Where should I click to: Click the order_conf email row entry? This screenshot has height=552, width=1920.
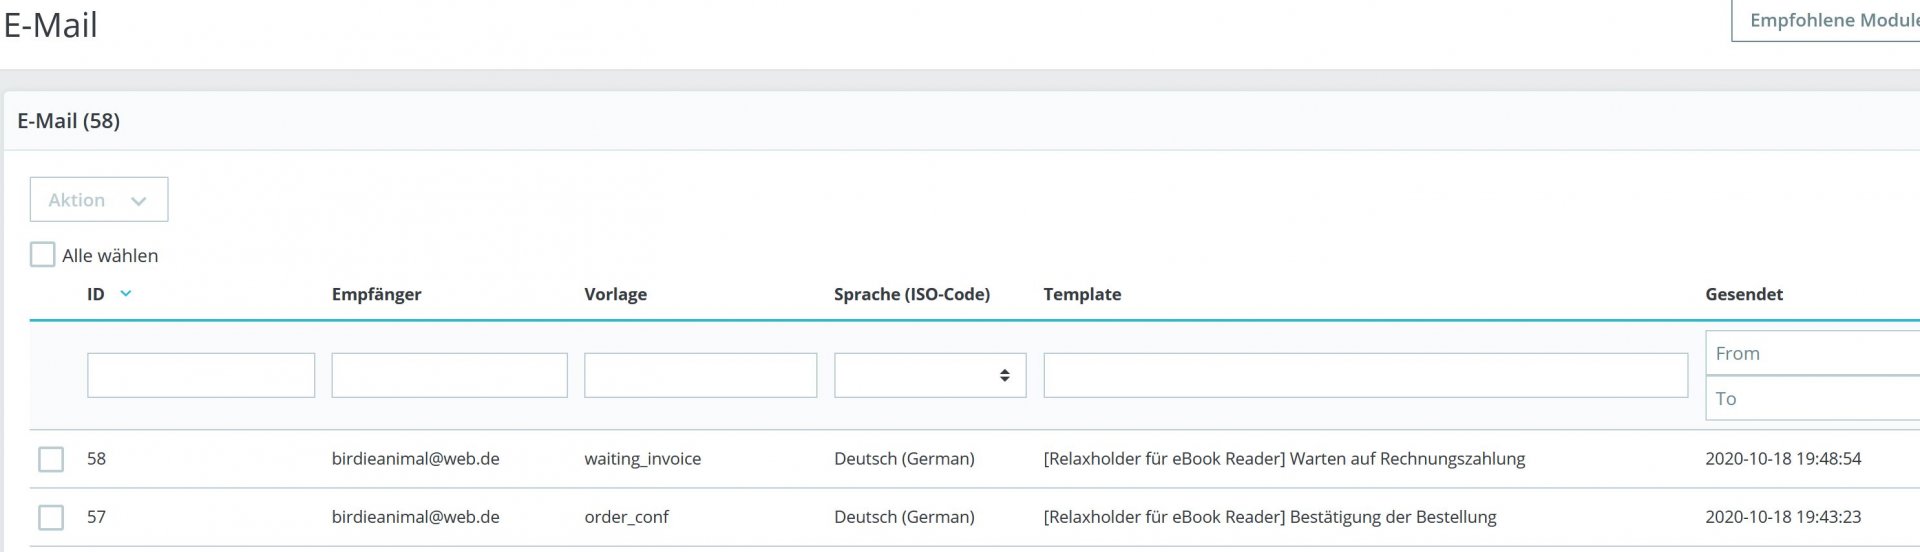tap(626, 517)
